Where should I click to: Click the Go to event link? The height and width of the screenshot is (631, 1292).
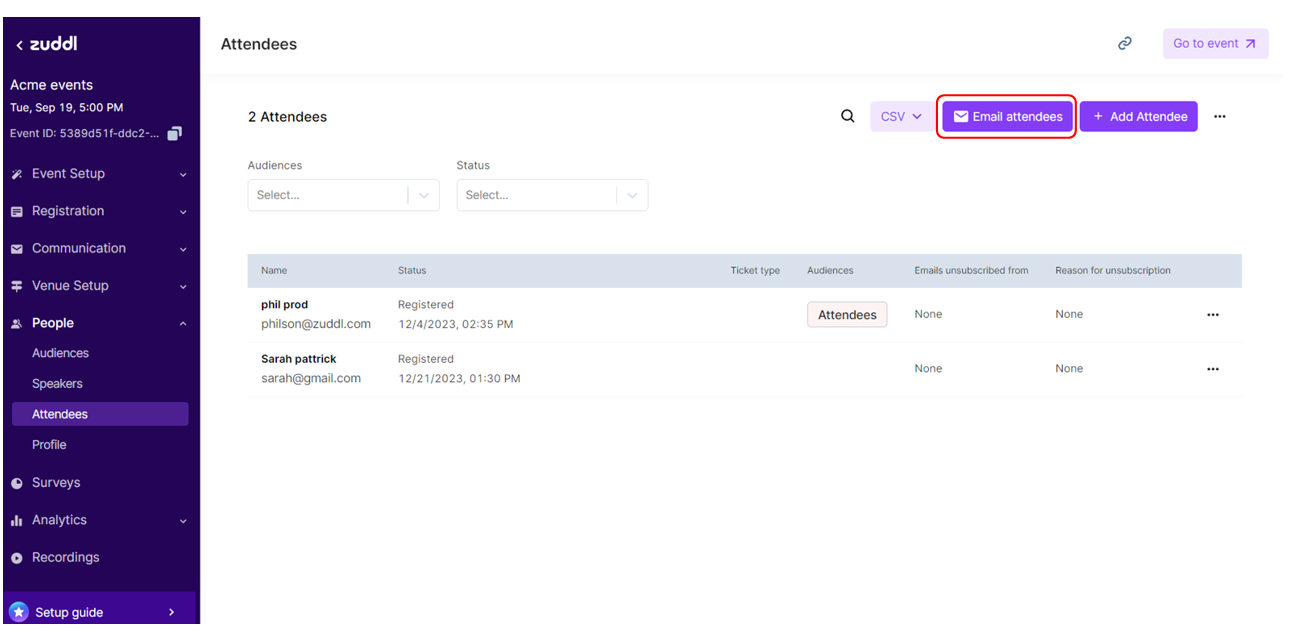(x=1215, y=43)
